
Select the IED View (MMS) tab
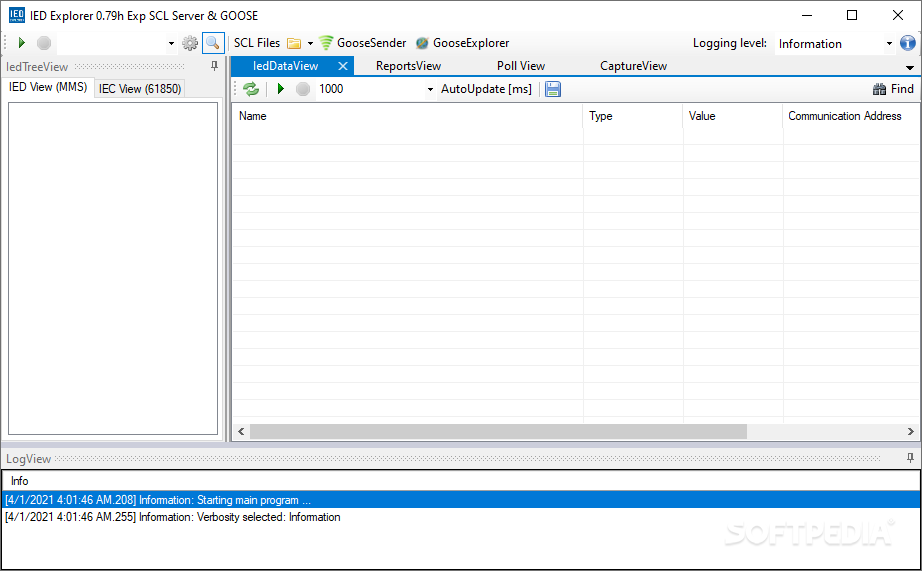48,87
